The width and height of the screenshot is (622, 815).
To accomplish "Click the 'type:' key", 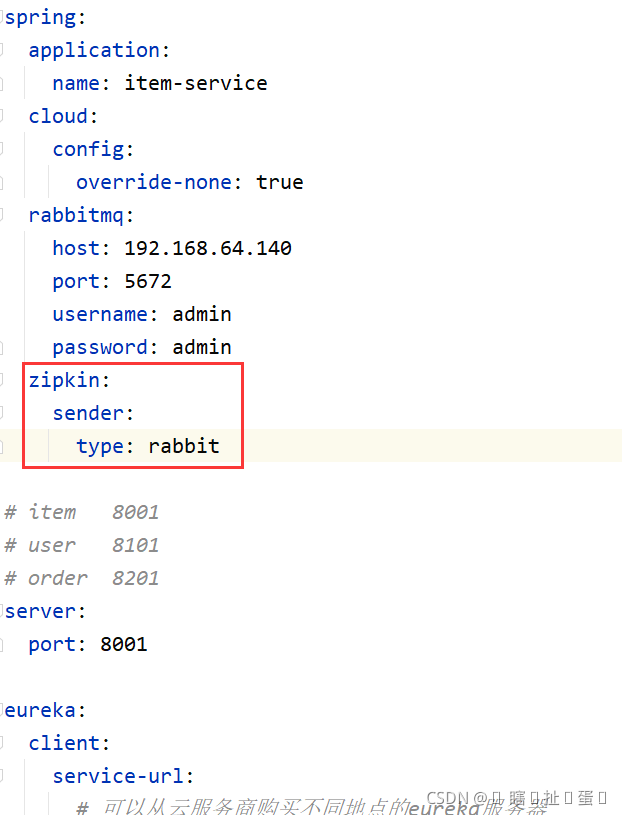I will click(x=105, y=446).
